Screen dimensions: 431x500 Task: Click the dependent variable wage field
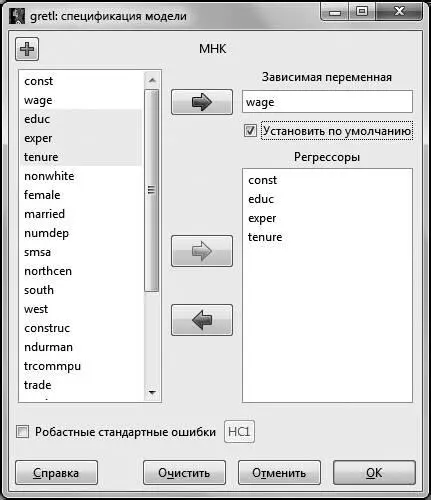click(327, 102)
